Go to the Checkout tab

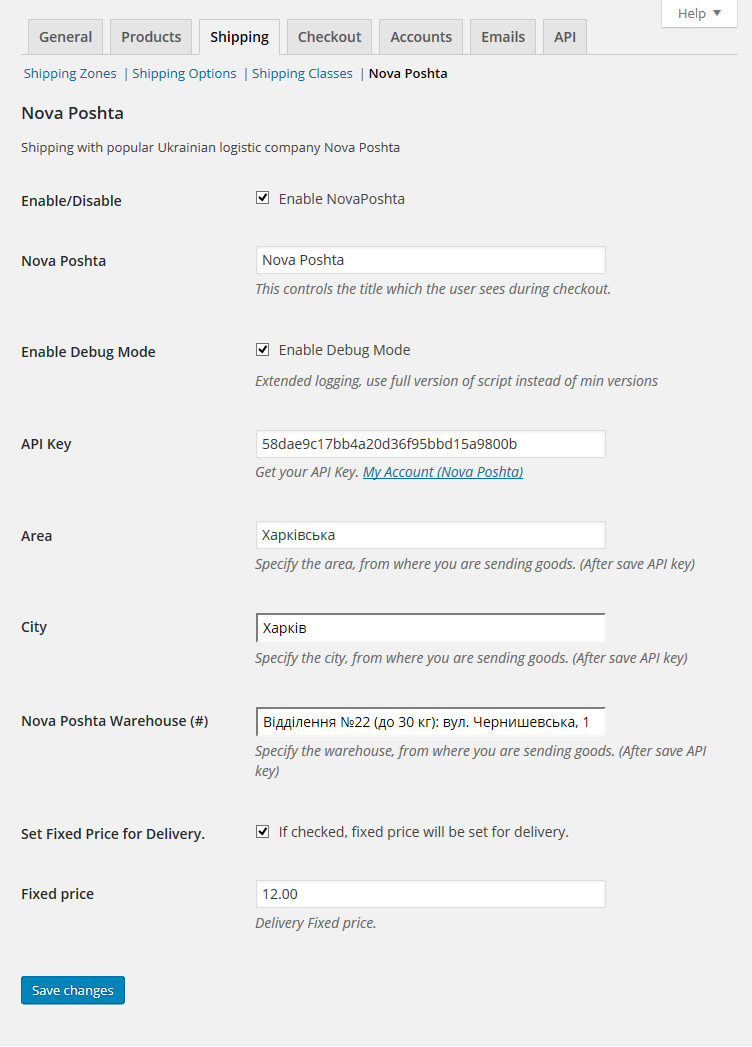tap(329, 37)
